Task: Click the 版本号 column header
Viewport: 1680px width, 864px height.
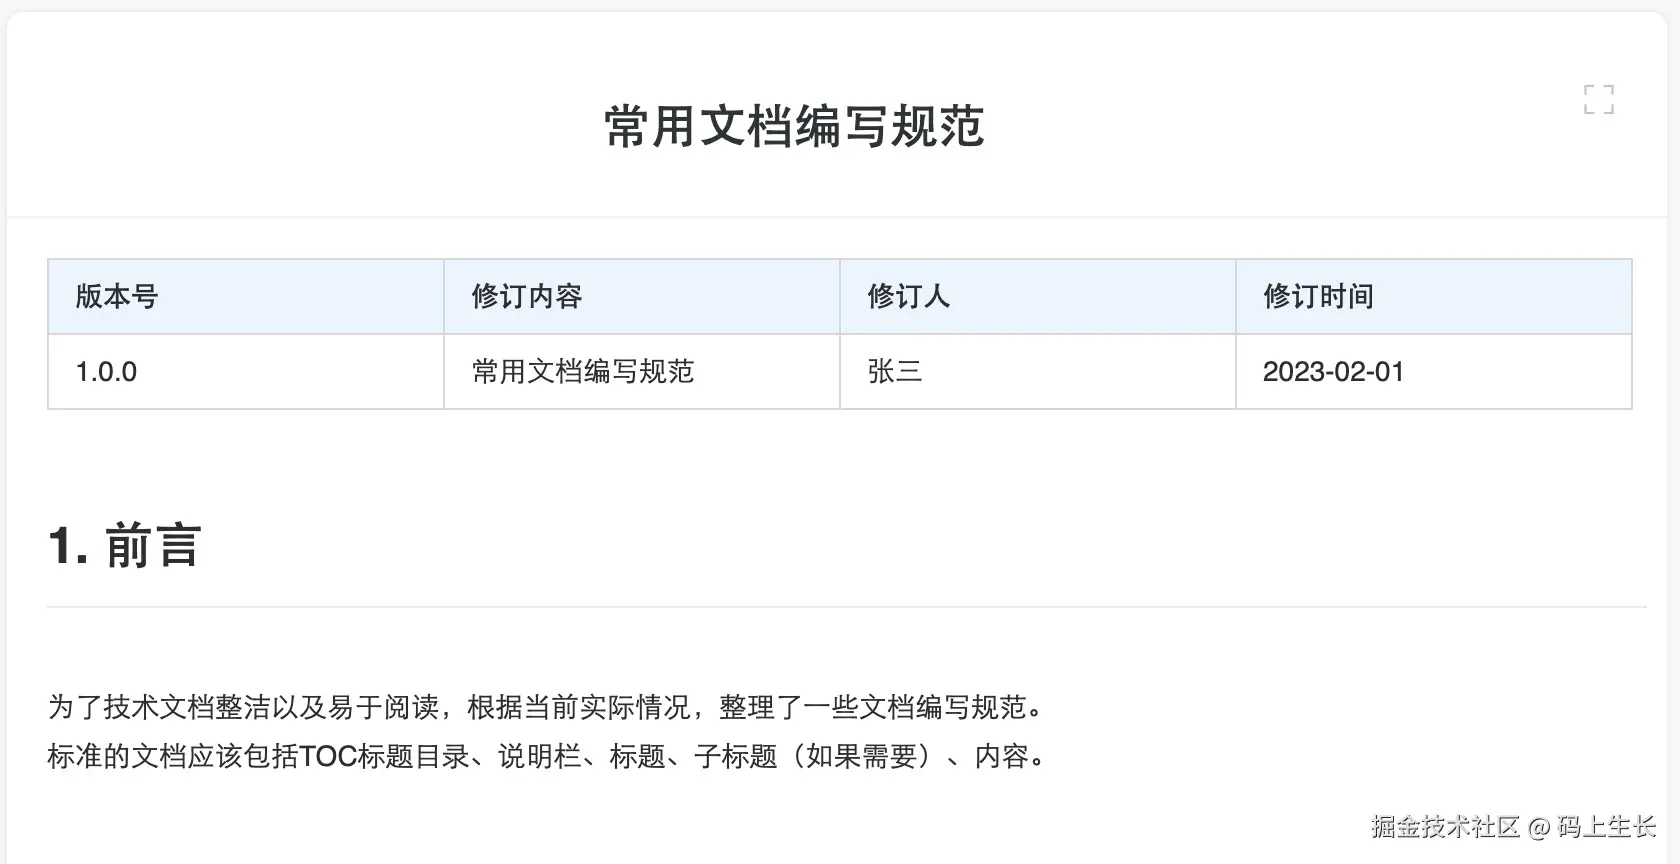Action: click(117, 296)
